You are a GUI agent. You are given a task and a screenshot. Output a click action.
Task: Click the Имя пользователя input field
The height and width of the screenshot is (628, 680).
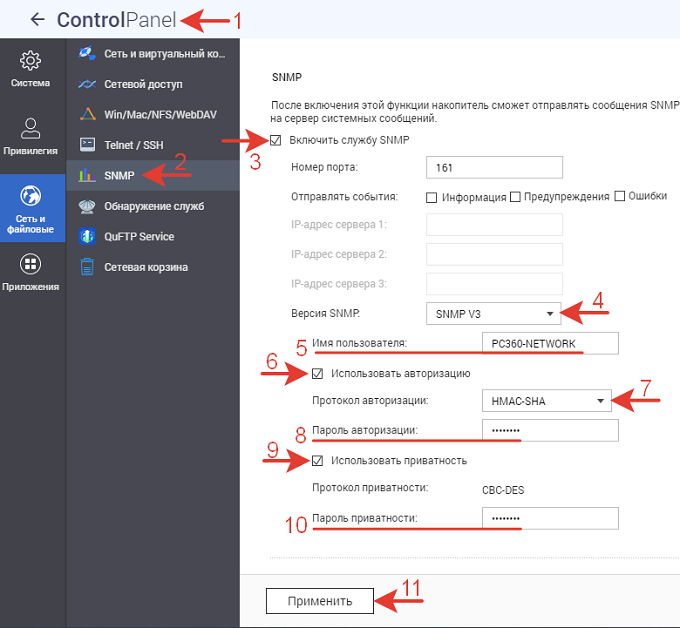549,344
